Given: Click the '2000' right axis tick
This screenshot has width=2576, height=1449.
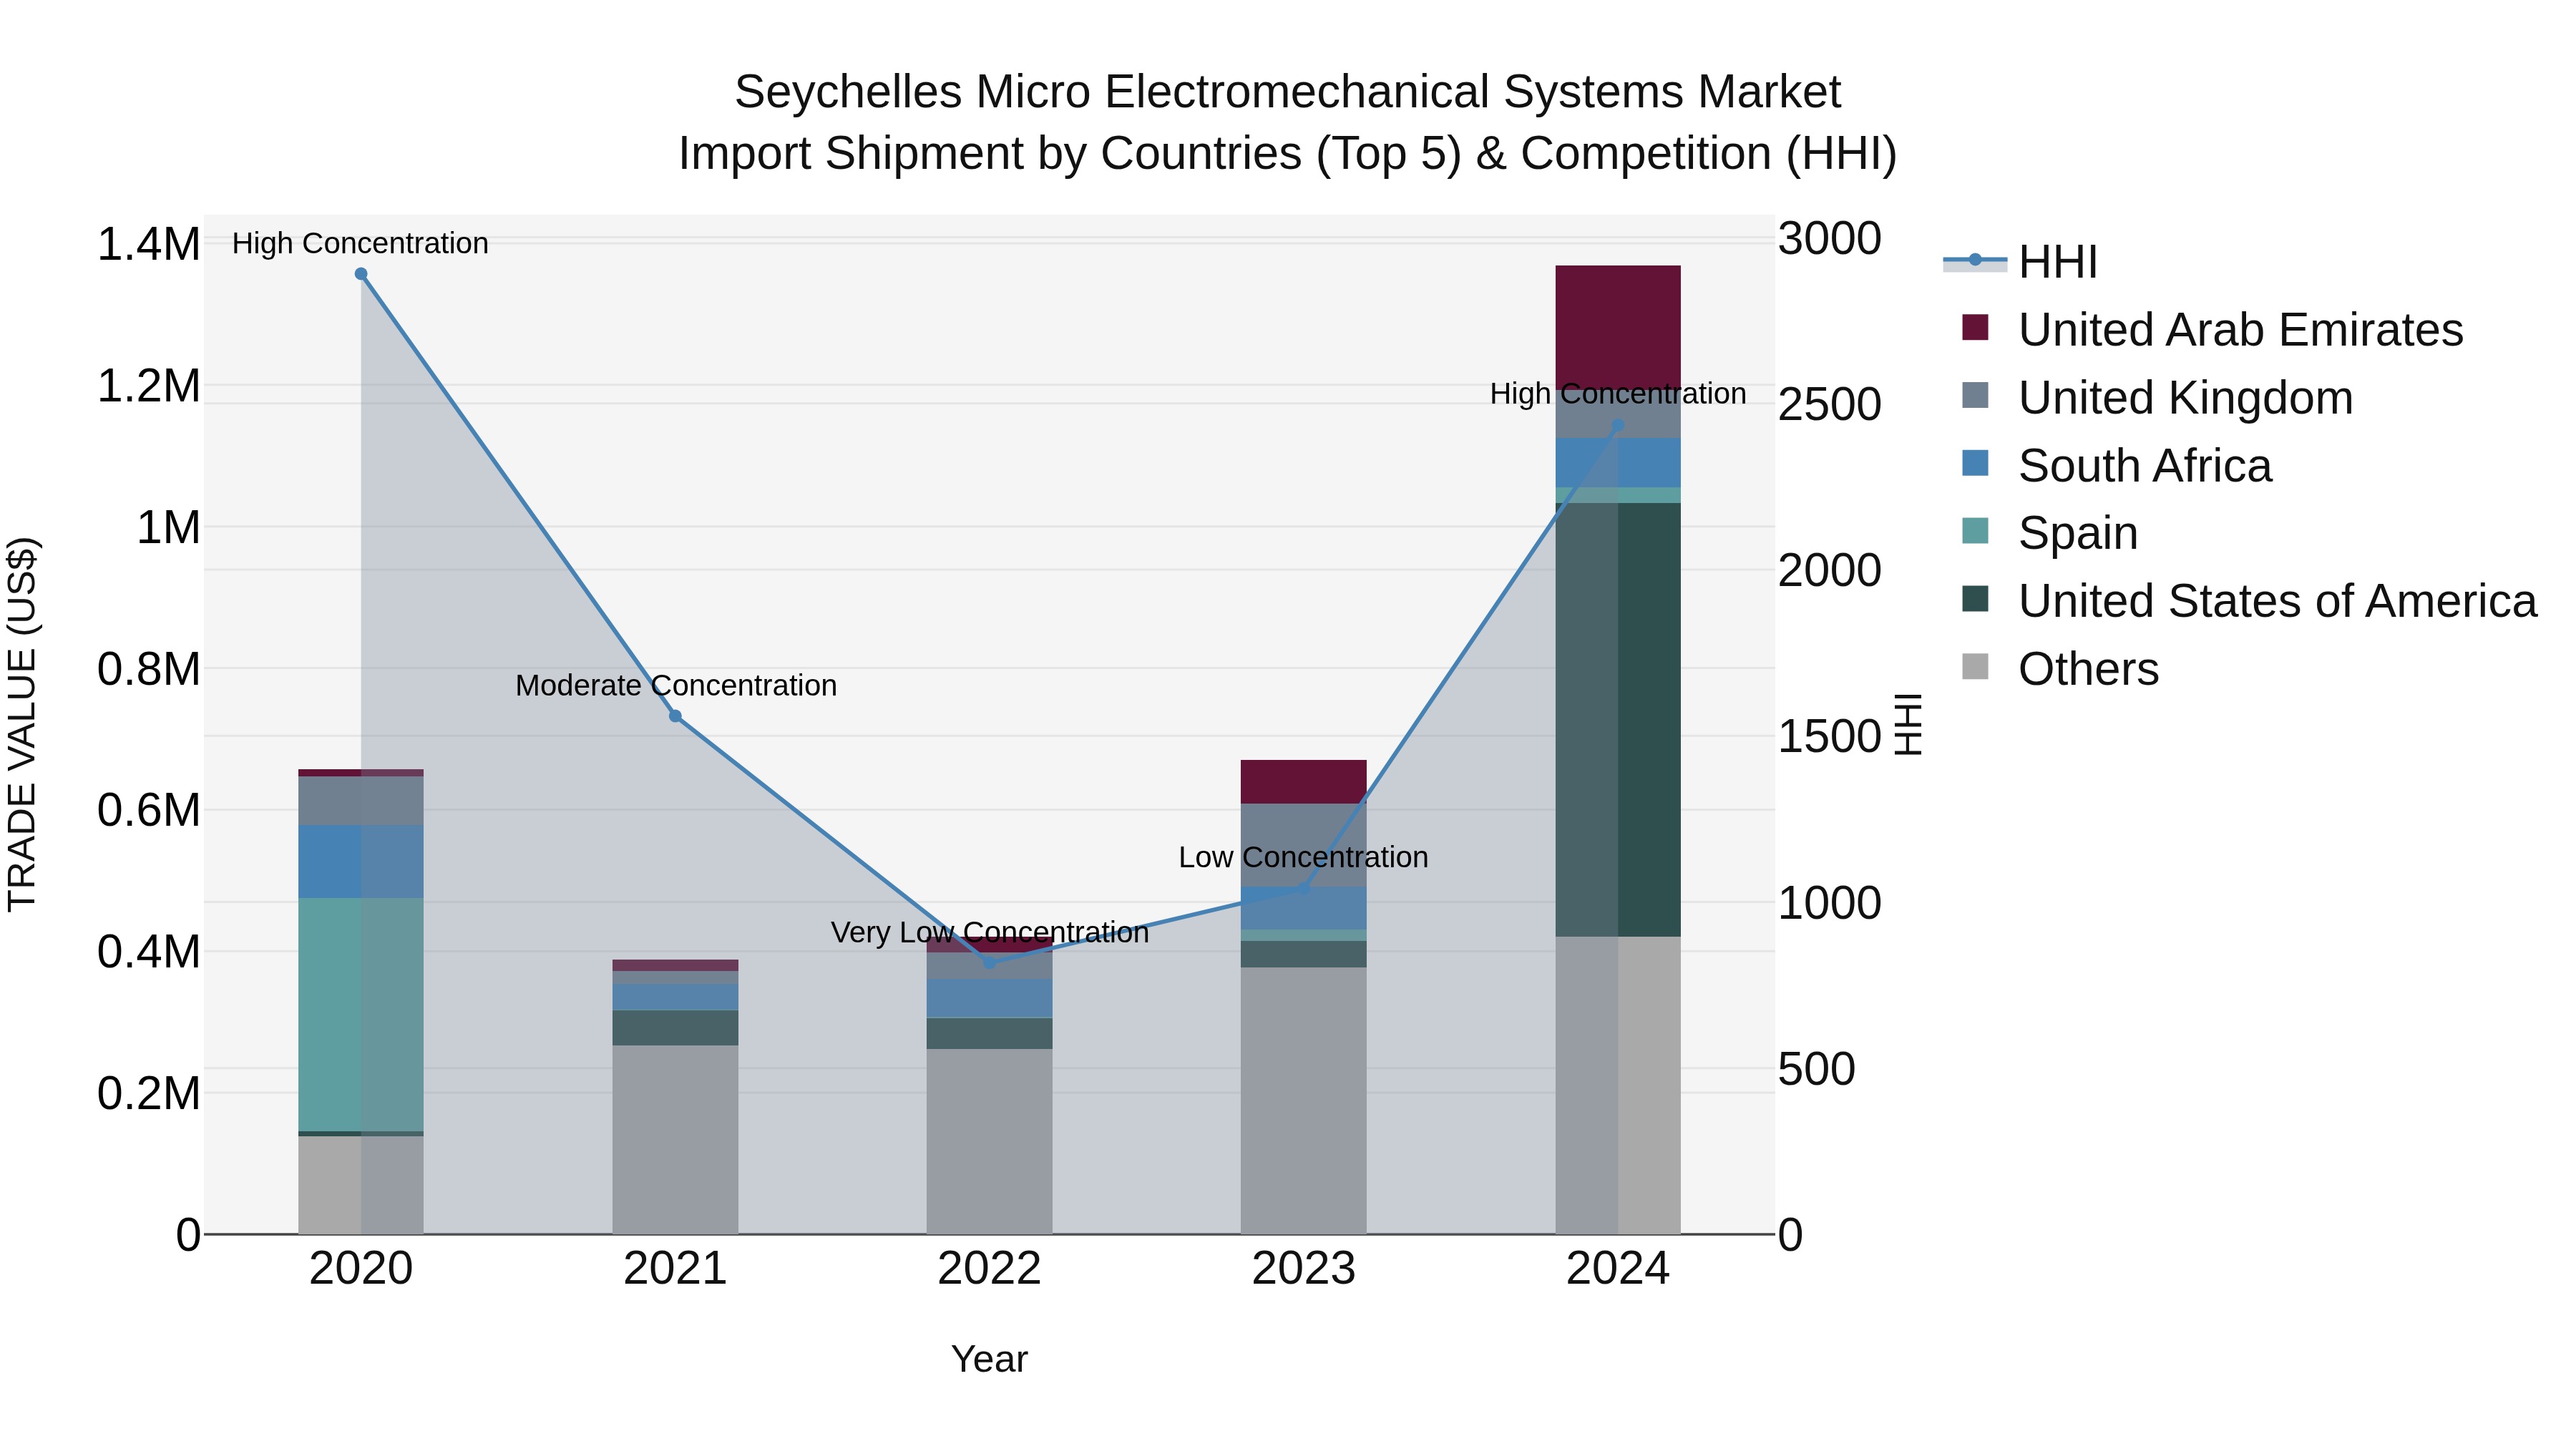Looking at the screenshot, I should pyautogui.click(x=1830, y=570).
